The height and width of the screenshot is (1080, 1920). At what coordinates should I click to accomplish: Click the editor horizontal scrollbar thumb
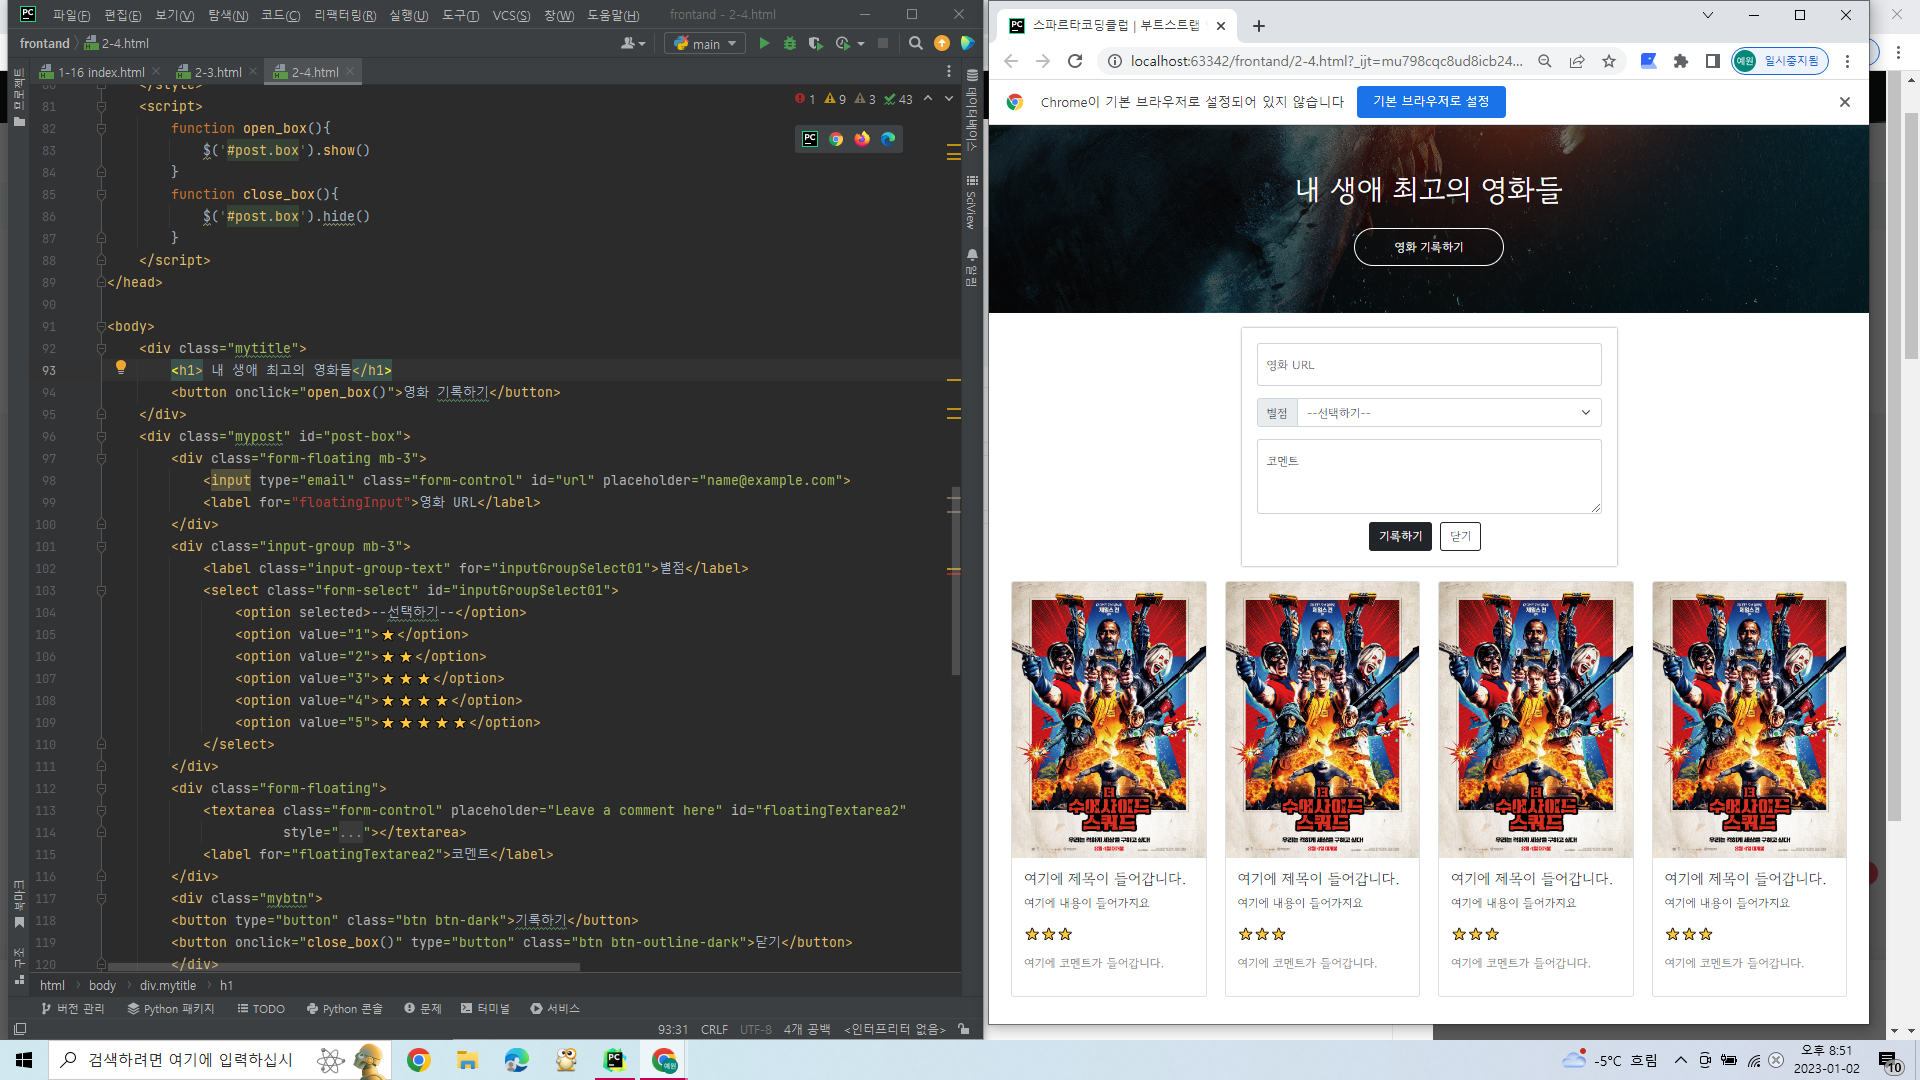[x=343, y=967]
